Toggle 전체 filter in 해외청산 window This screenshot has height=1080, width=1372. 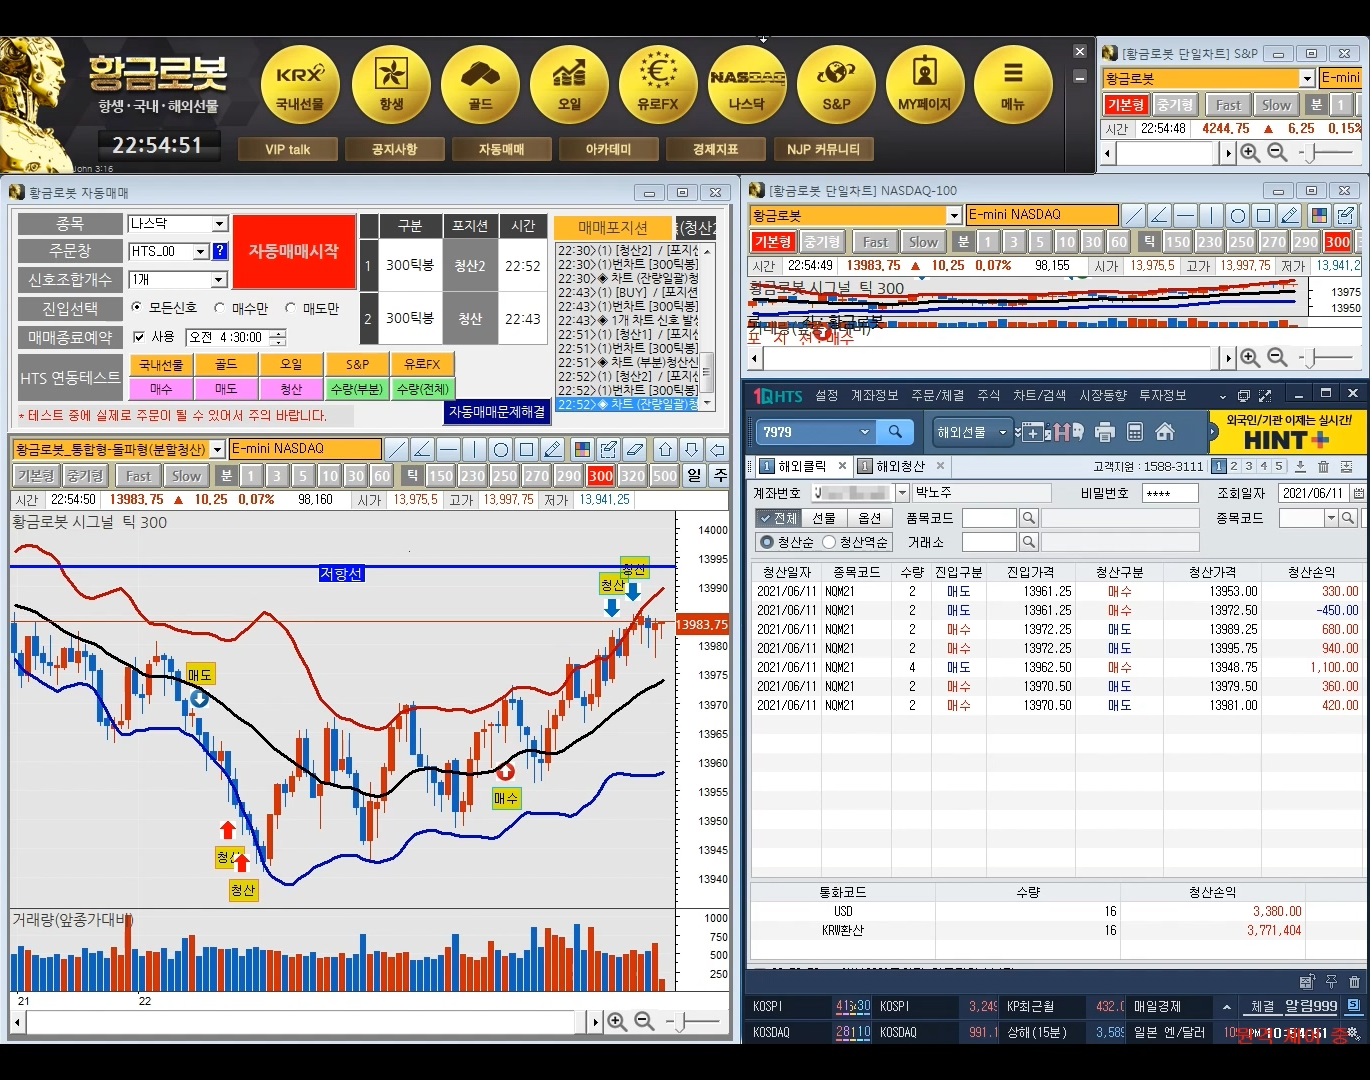click(778, 518)
